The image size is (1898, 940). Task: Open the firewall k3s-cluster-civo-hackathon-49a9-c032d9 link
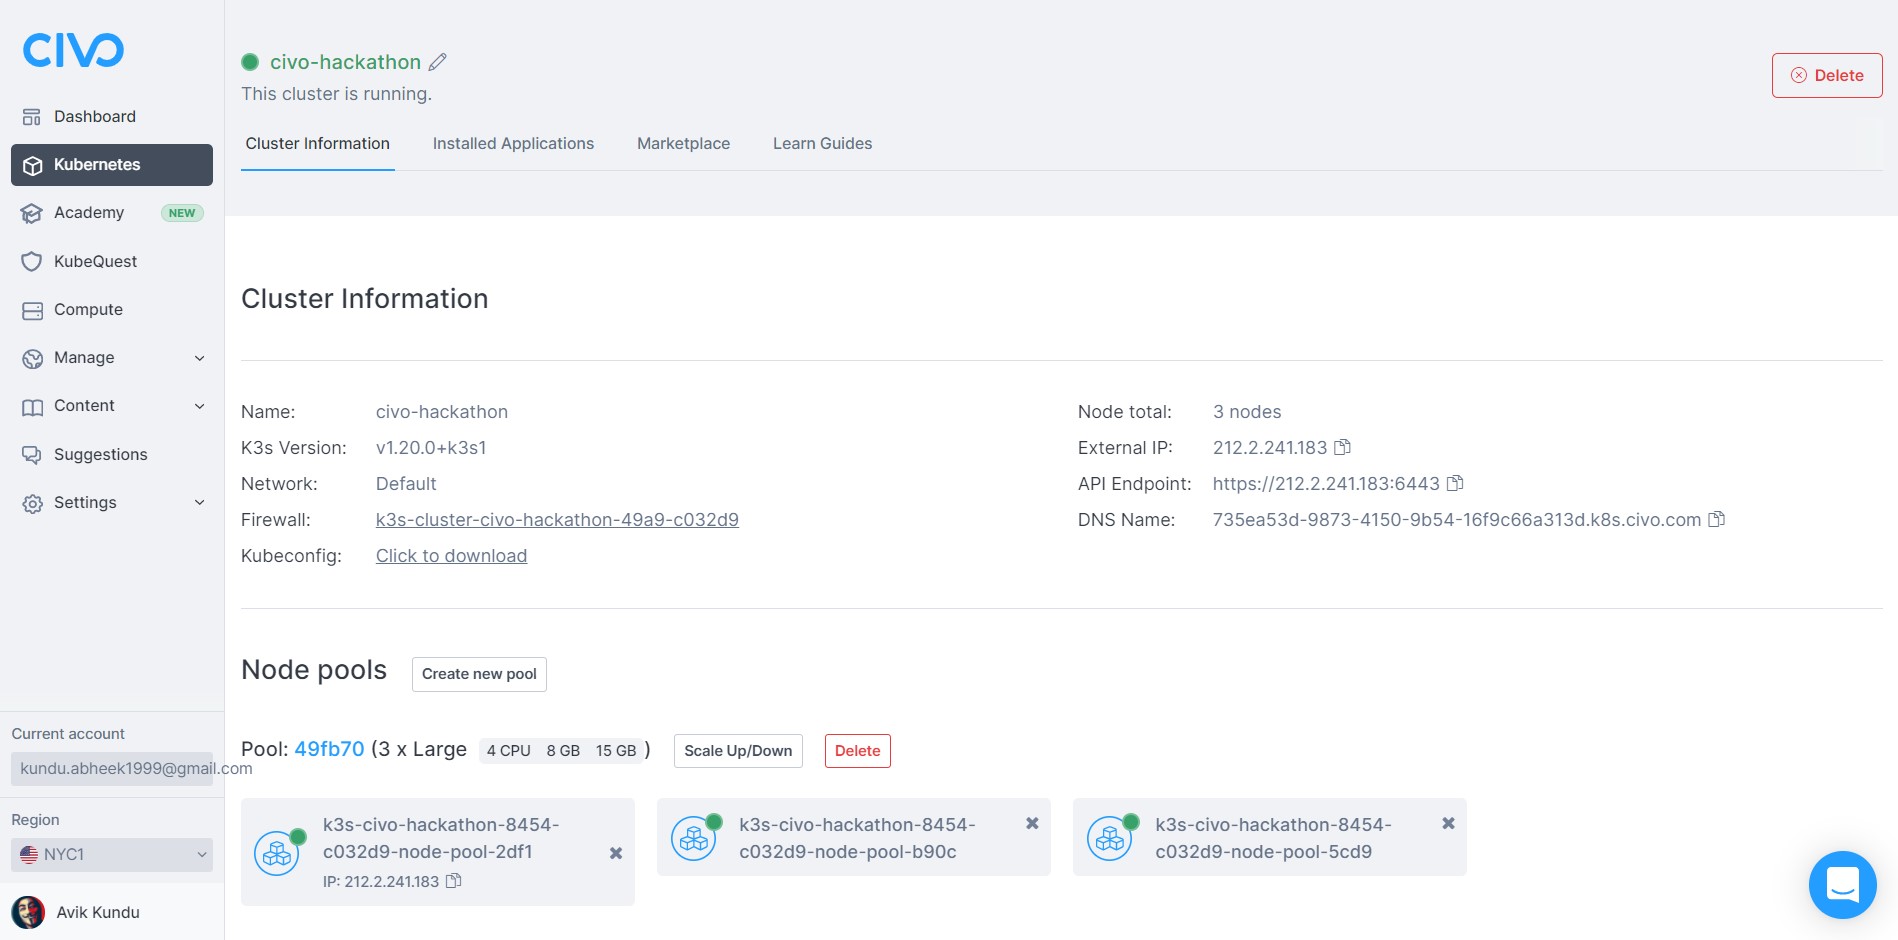557,520
